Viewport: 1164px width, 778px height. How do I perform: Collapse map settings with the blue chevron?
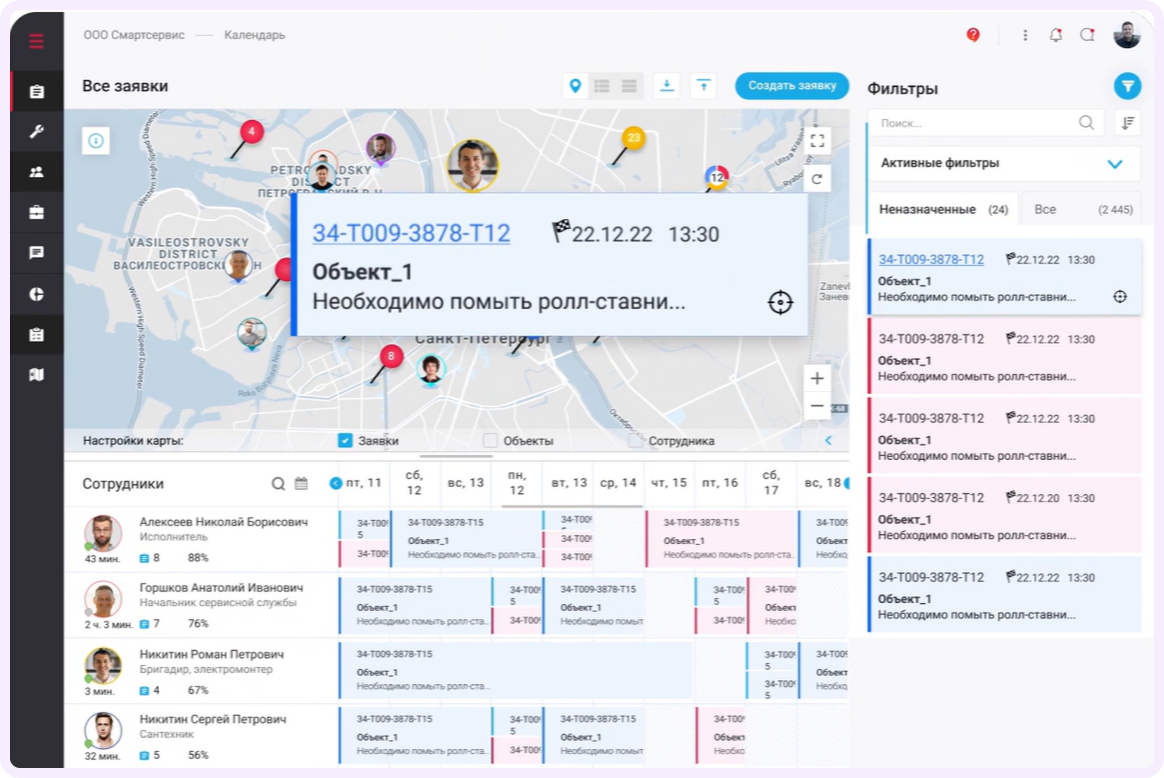(x=828, y=440)
